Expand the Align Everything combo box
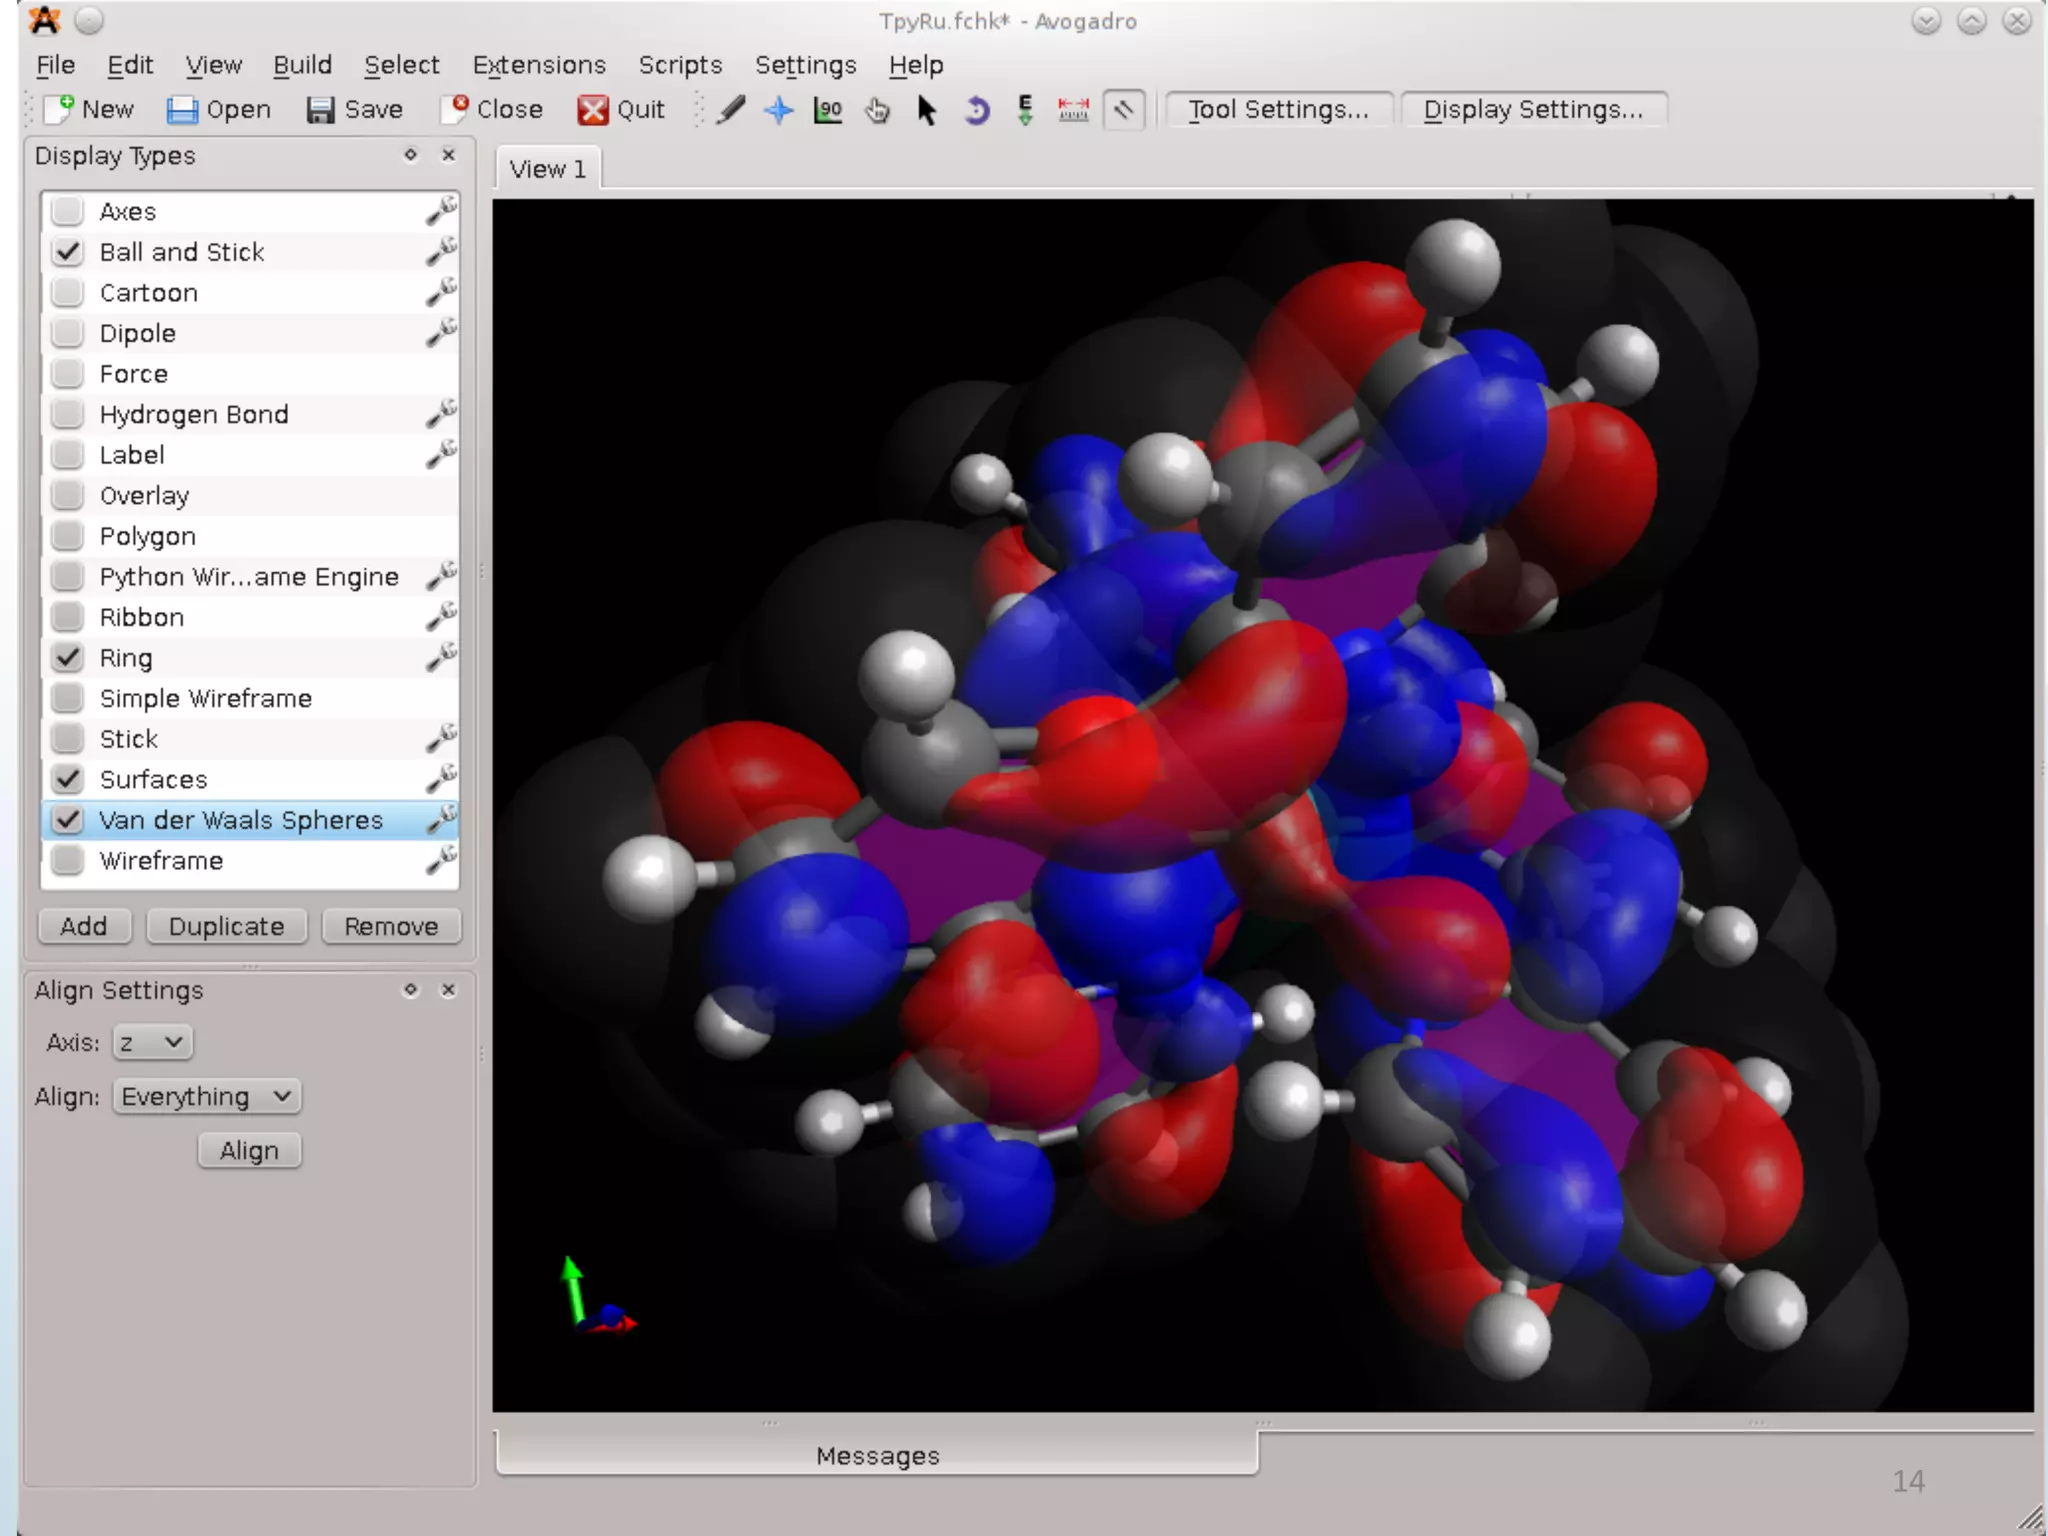The width and height of the screenshot is (2048, 1536). coord(206,1096)
